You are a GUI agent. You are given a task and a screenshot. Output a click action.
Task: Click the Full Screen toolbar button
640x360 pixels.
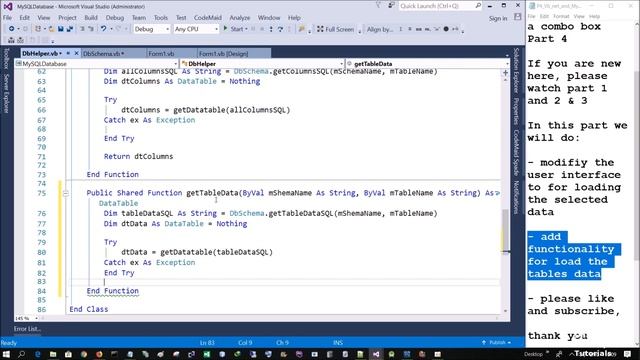coord(336,29)
